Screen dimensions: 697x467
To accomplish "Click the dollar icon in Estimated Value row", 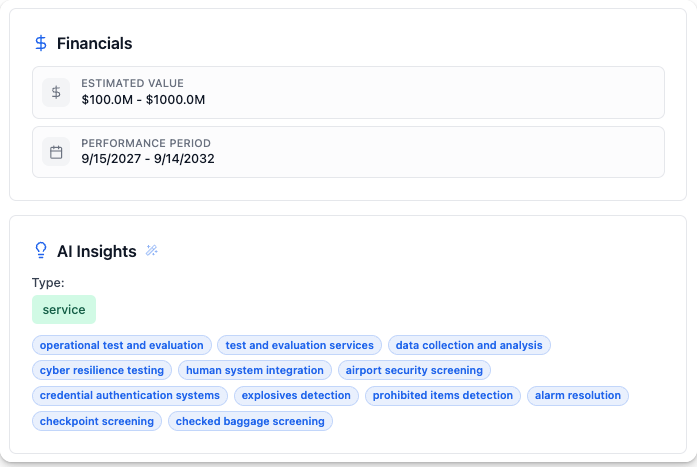I will click(x=57, y=92).
